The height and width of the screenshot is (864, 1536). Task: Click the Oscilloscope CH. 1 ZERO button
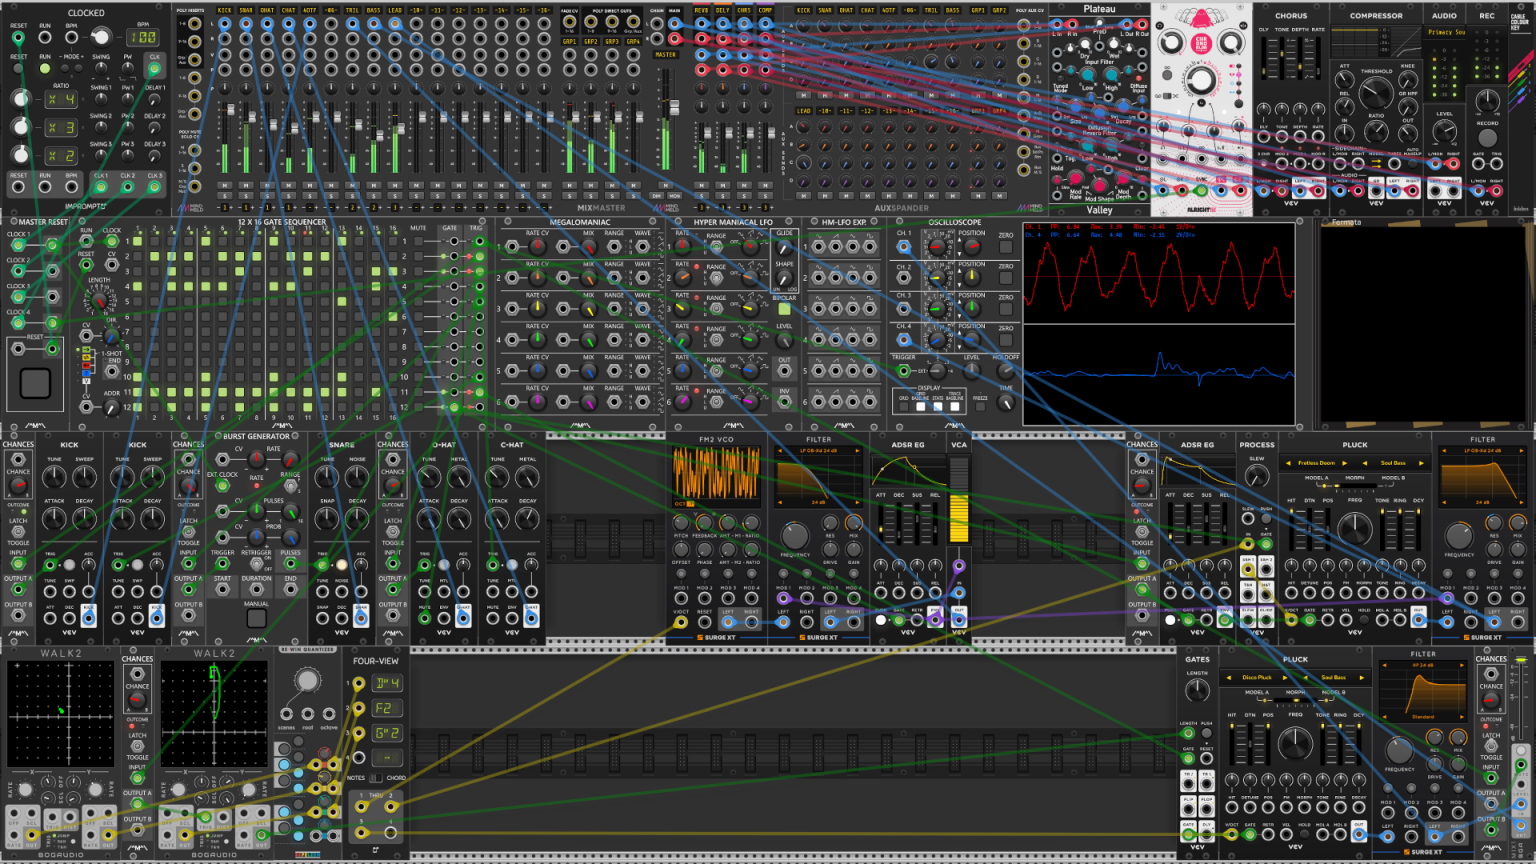pos(1005,247)
